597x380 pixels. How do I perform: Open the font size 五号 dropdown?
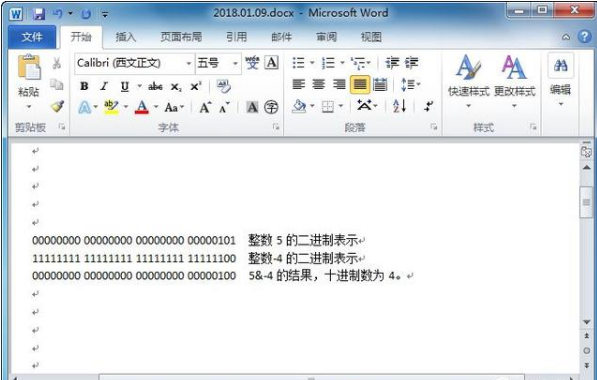(x=235, y=63)
